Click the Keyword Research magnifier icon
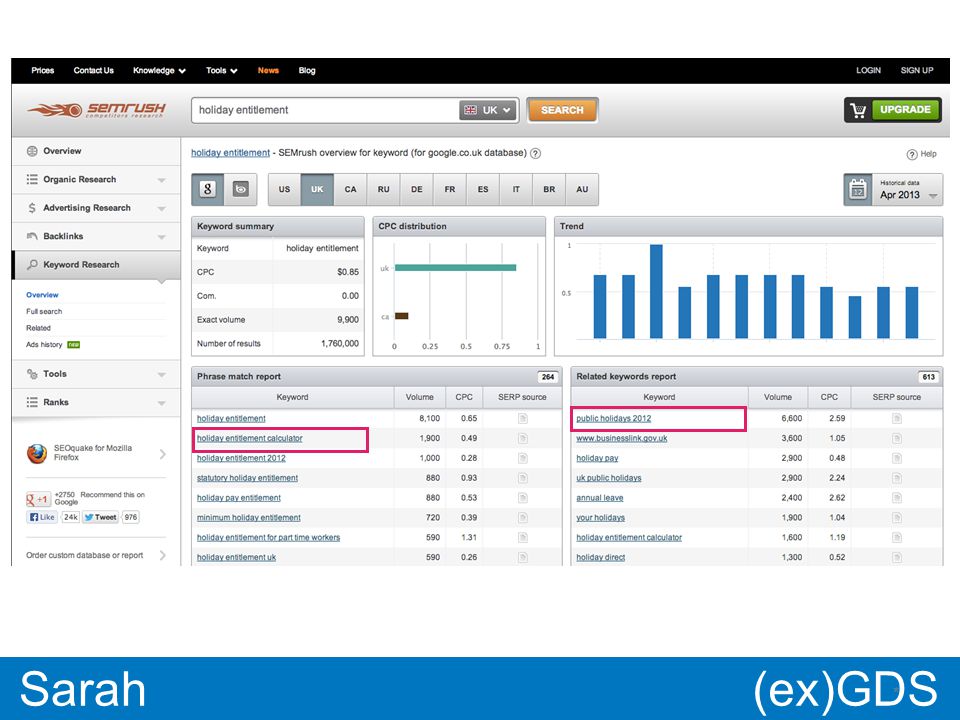Viewport: 960px width, 720px height. (32, 264)
